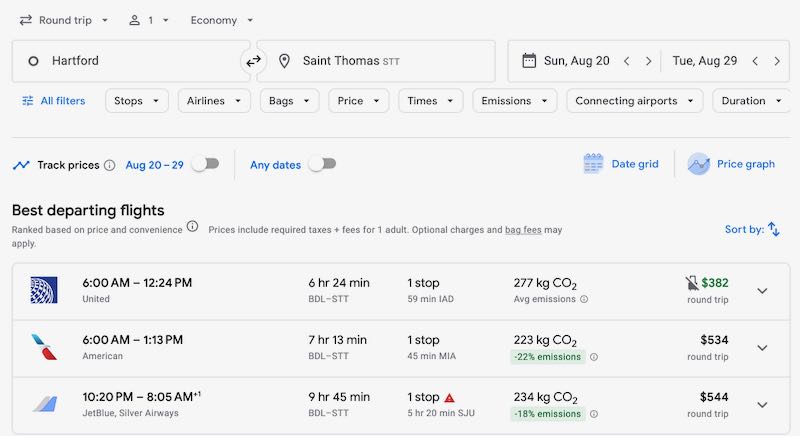Screen dimensions: 800x436
Task: Open the Date grid view
Action: [x=621, y=164]
